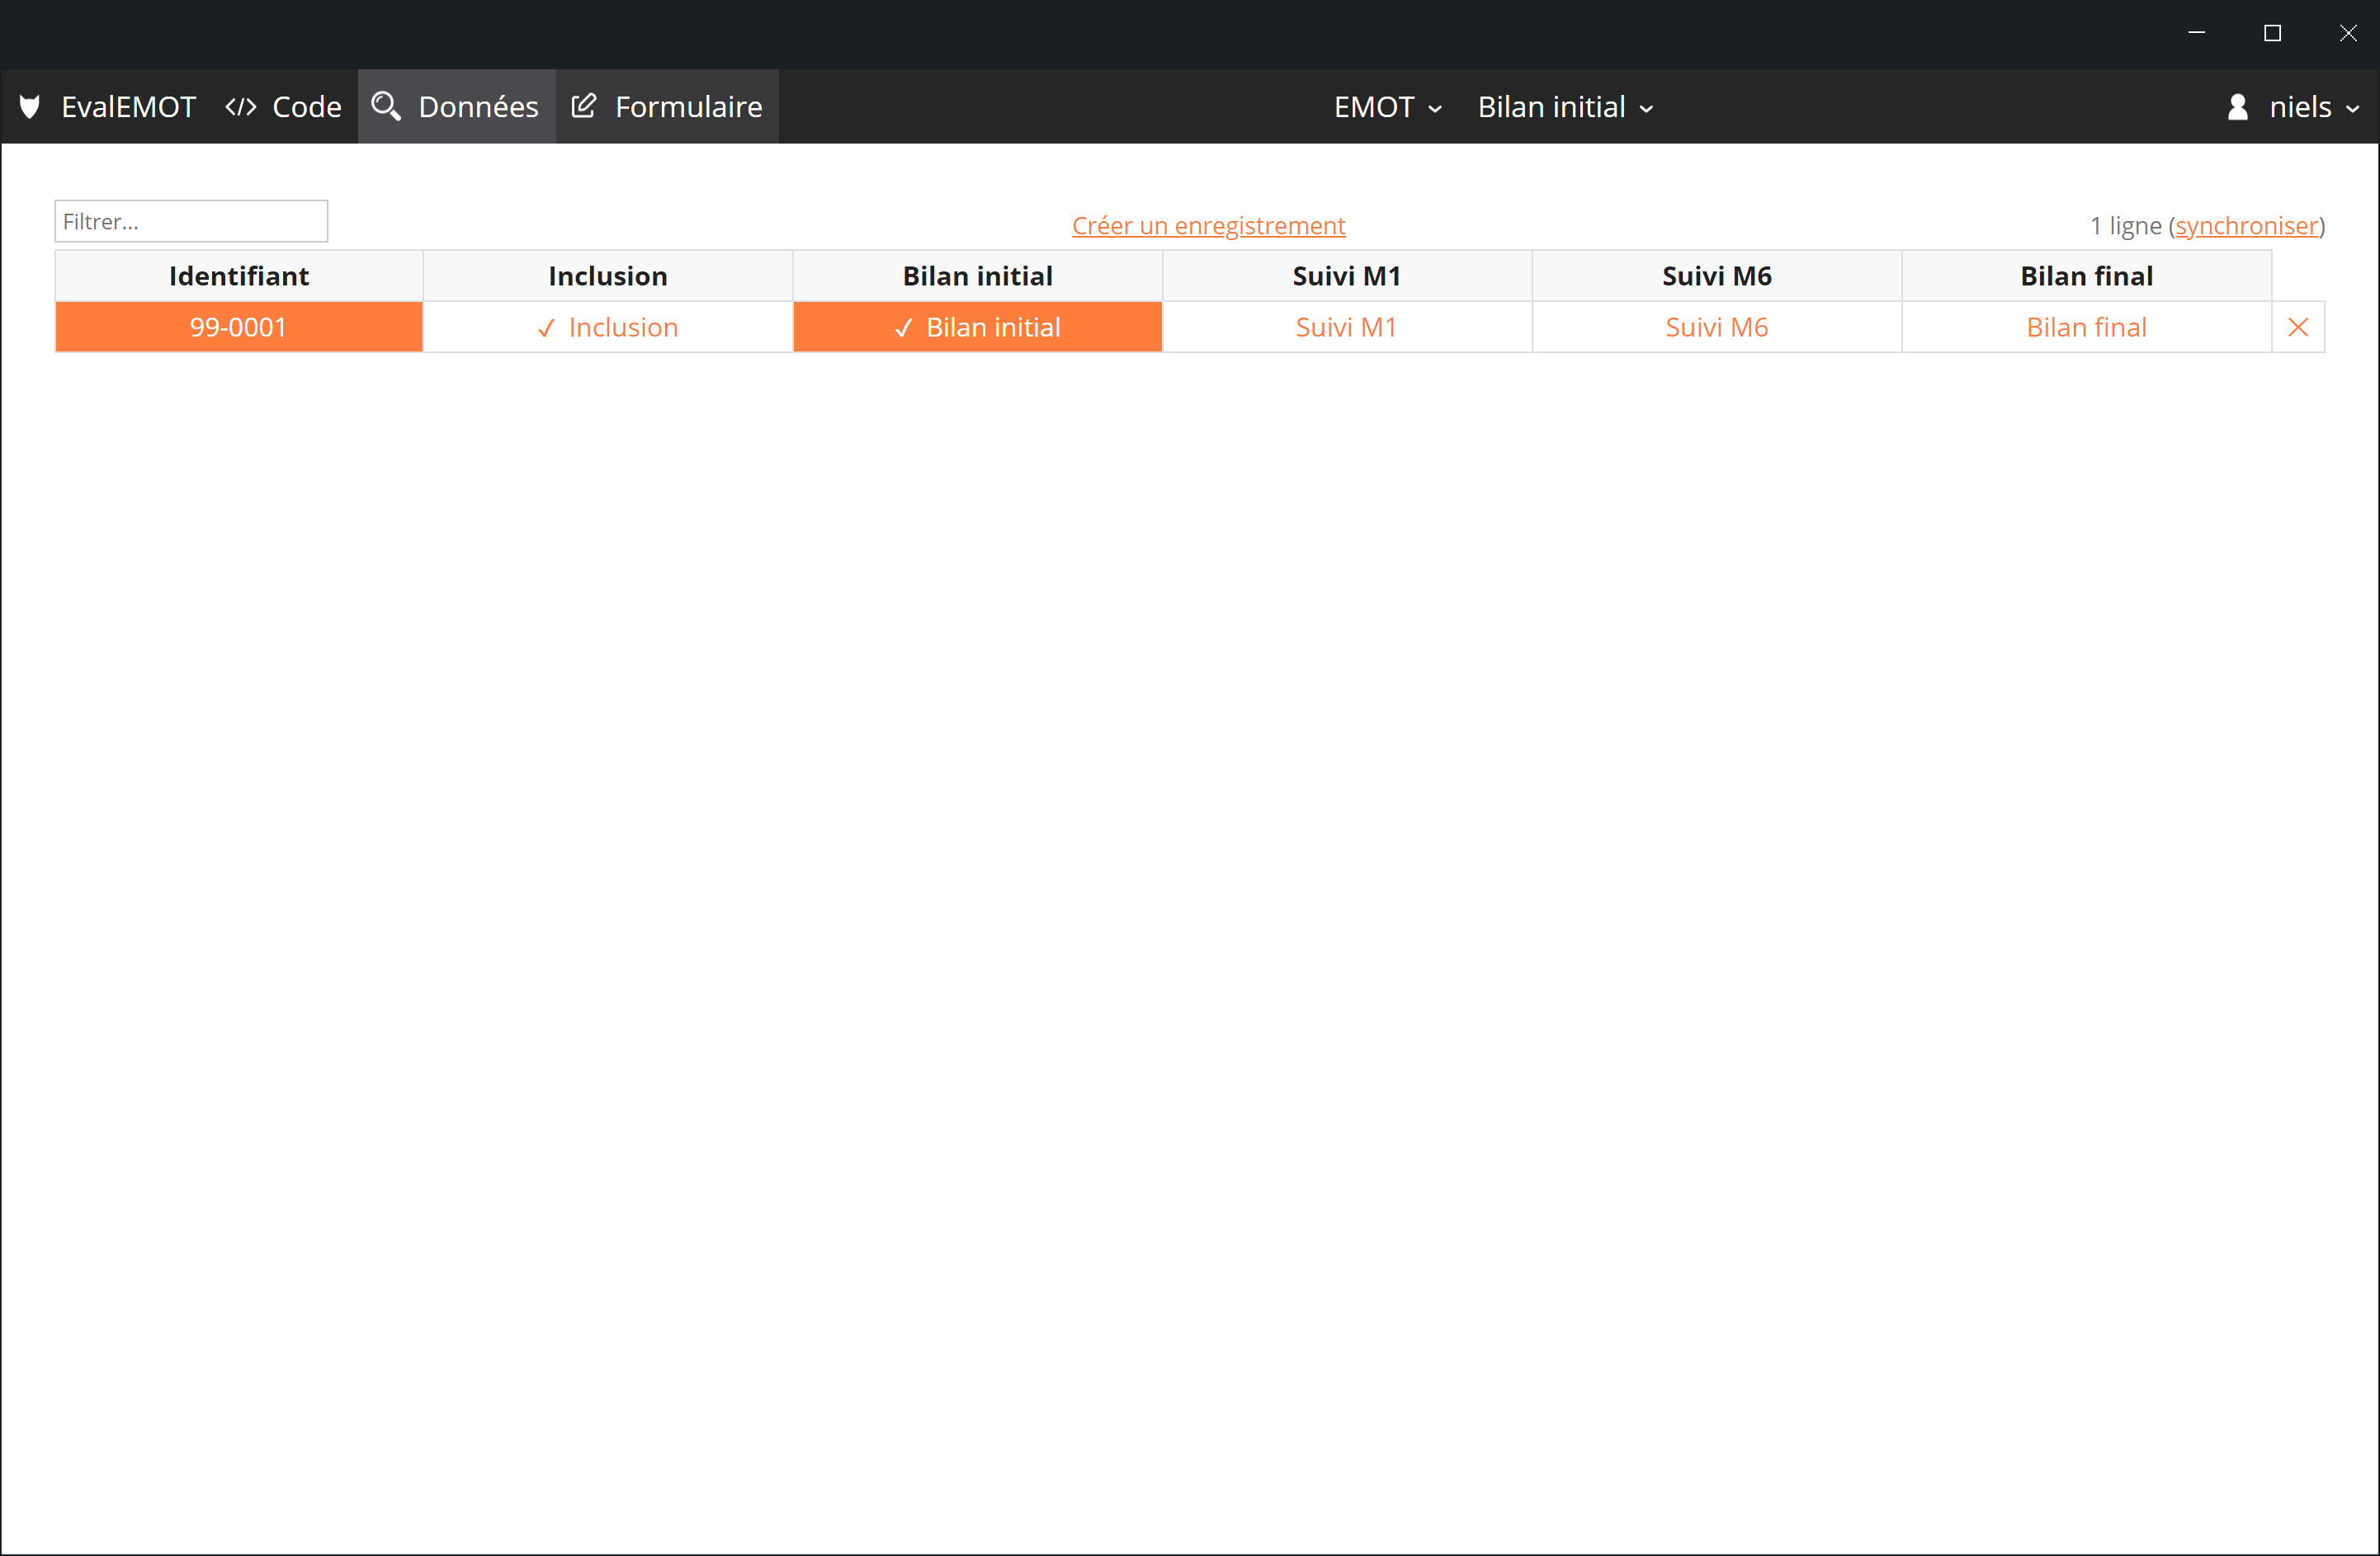Select the 99-0001 identifier cell

239,328
